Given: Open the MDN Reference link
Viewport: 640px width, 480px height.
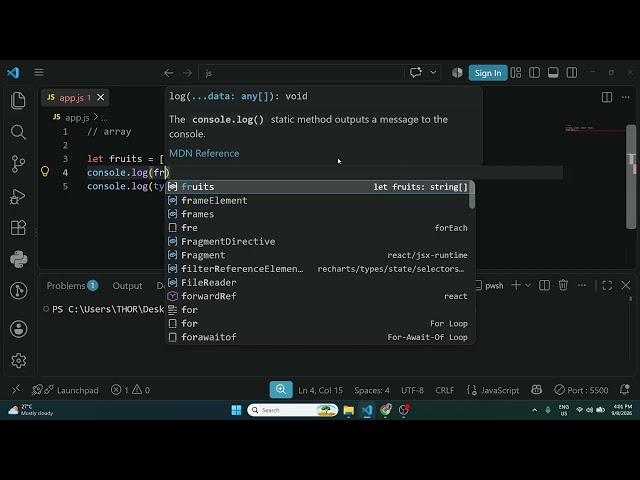Looking at the screenshot, I should pos(204,153).
